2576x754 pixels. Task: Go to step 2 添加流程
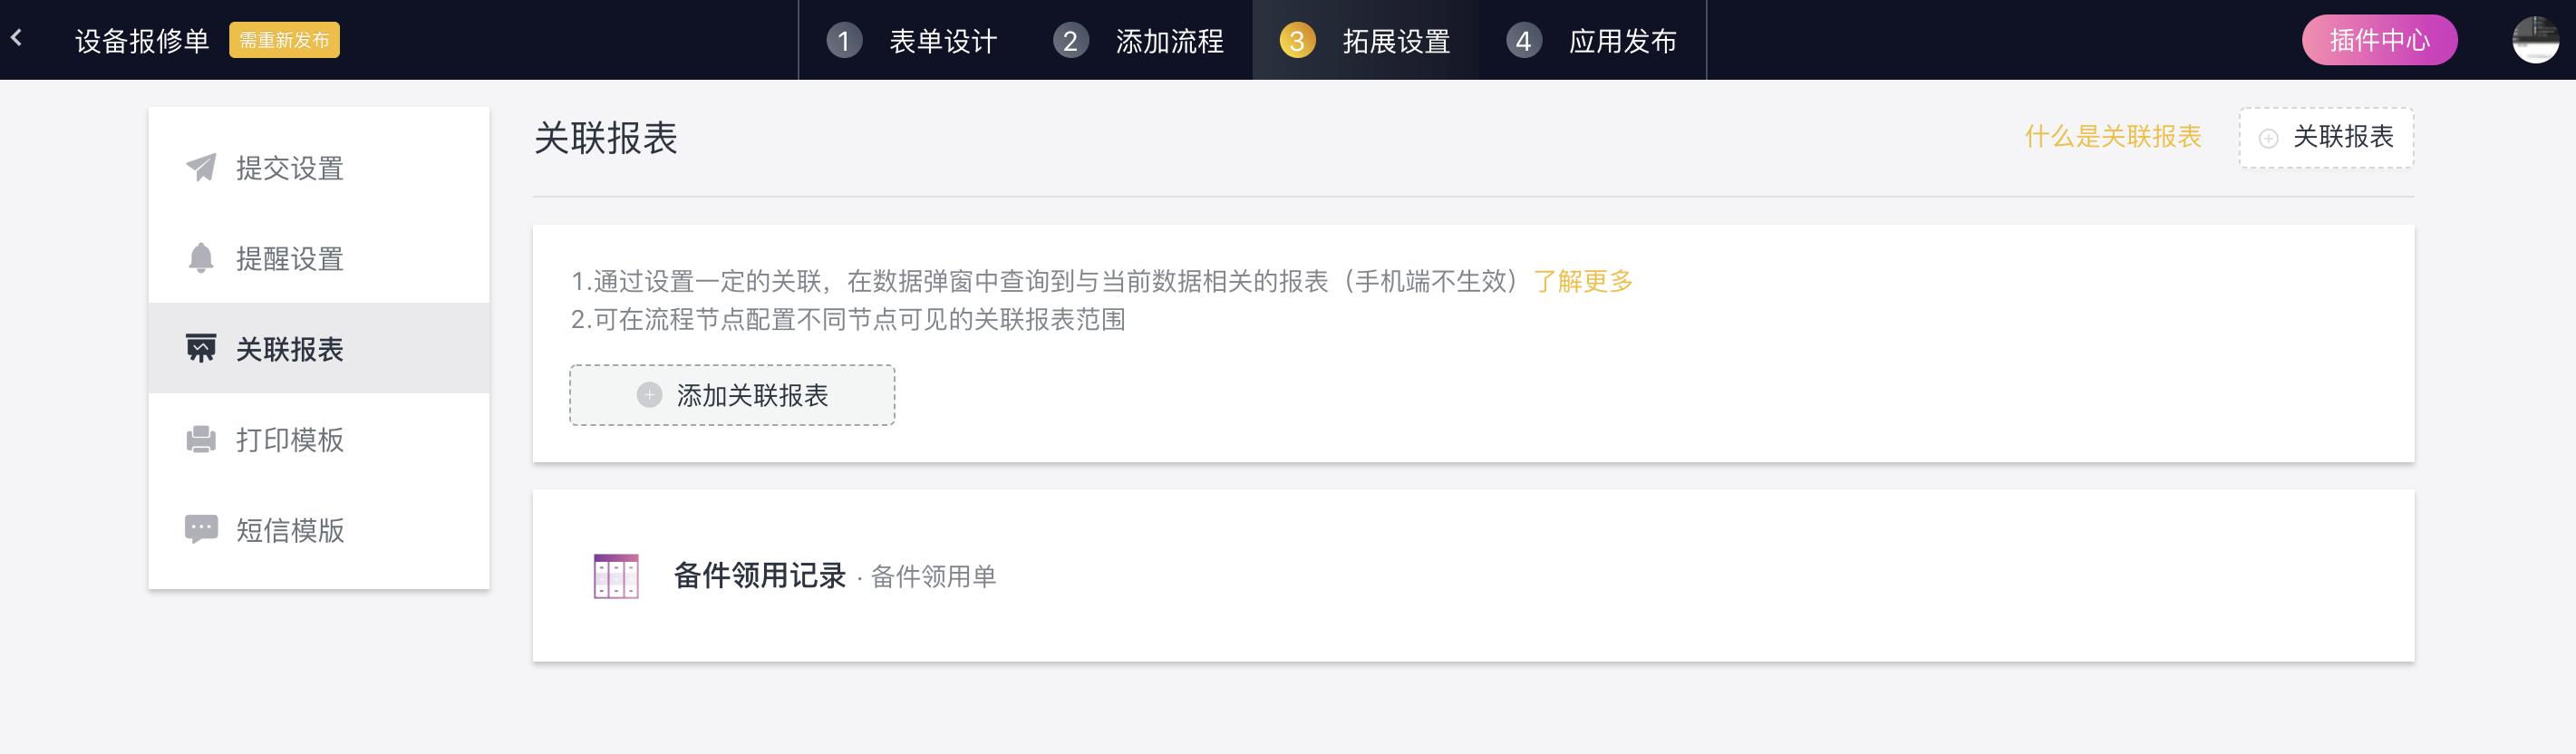[1139, 41]
